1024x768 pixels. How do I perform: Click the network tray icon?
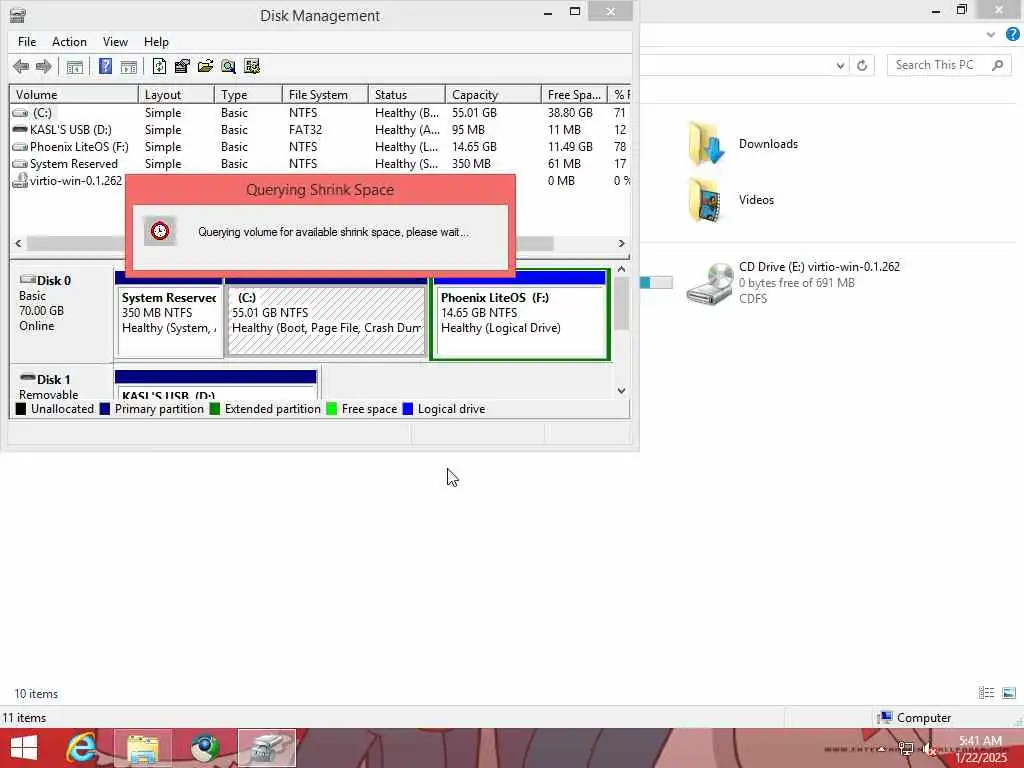pyautogui.click(x=905, y=748)
